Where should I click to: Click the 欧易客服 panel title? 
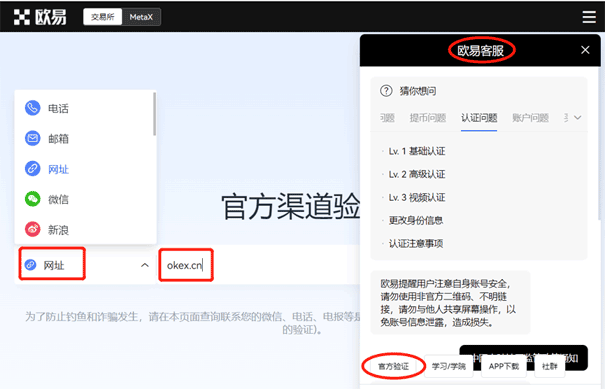480,50
